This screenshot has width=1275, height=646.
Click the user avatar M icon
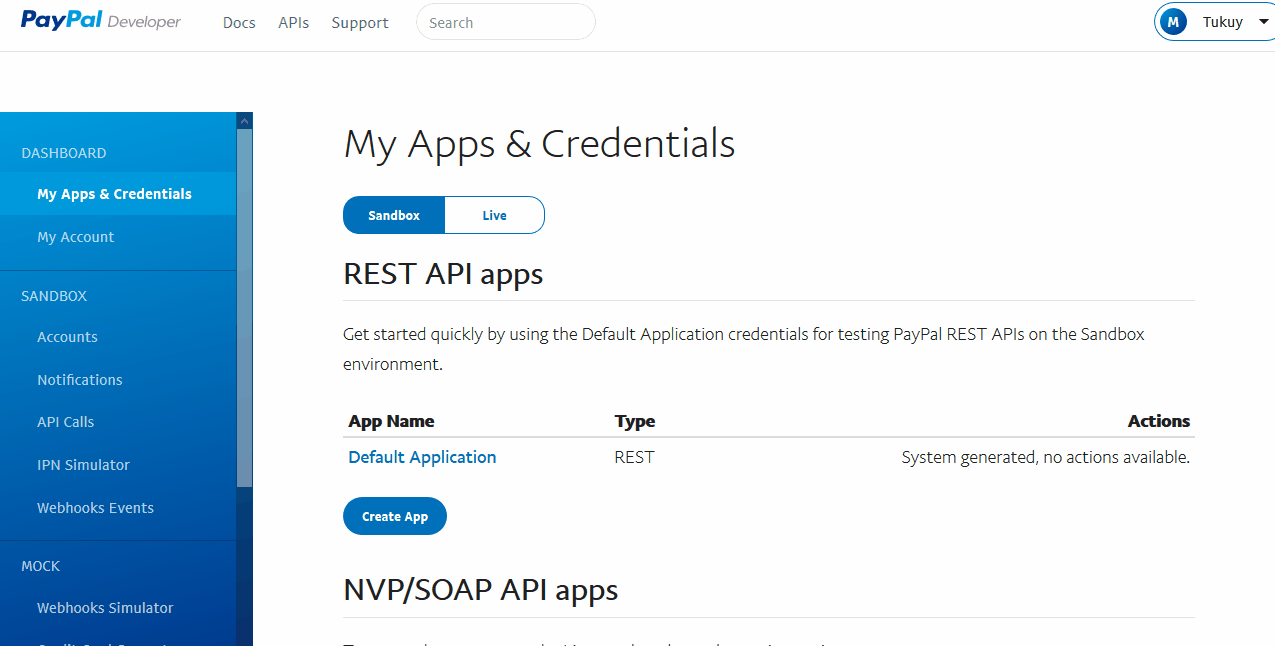point(1173,22)
